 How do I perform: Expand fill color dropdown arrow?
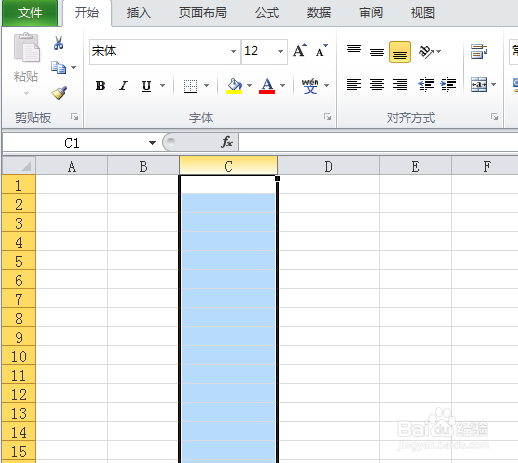tap(249, 86)
